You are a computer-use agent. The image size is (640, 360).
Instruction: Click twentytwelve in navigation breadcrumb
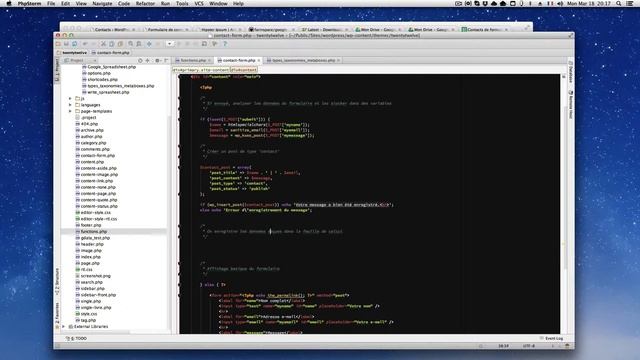tap(74, 53)
